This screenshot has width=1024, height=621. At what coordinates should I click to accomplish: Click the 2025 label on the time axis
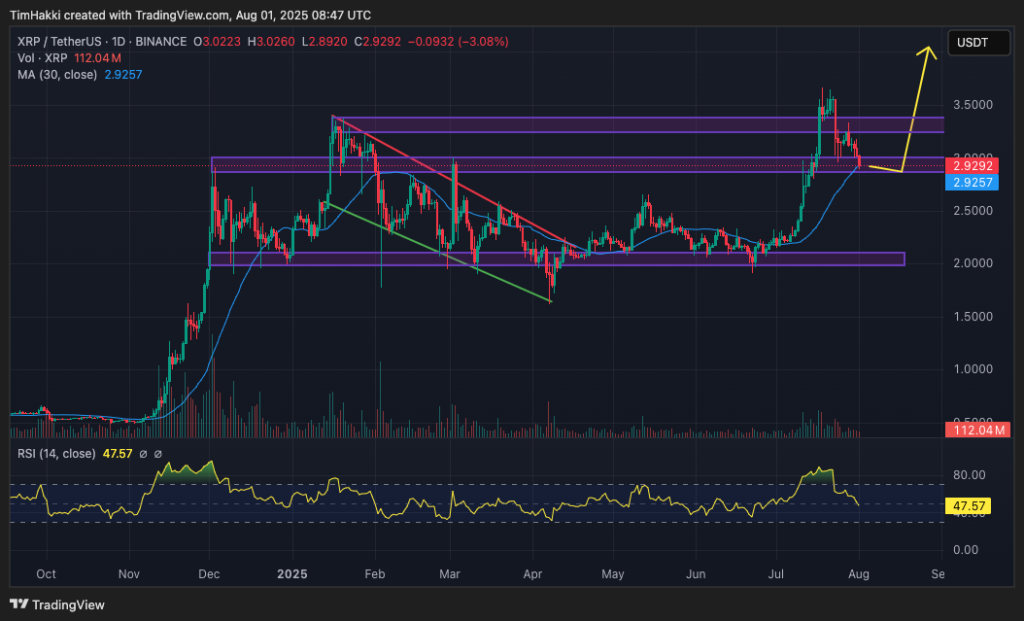pos(292,575)
